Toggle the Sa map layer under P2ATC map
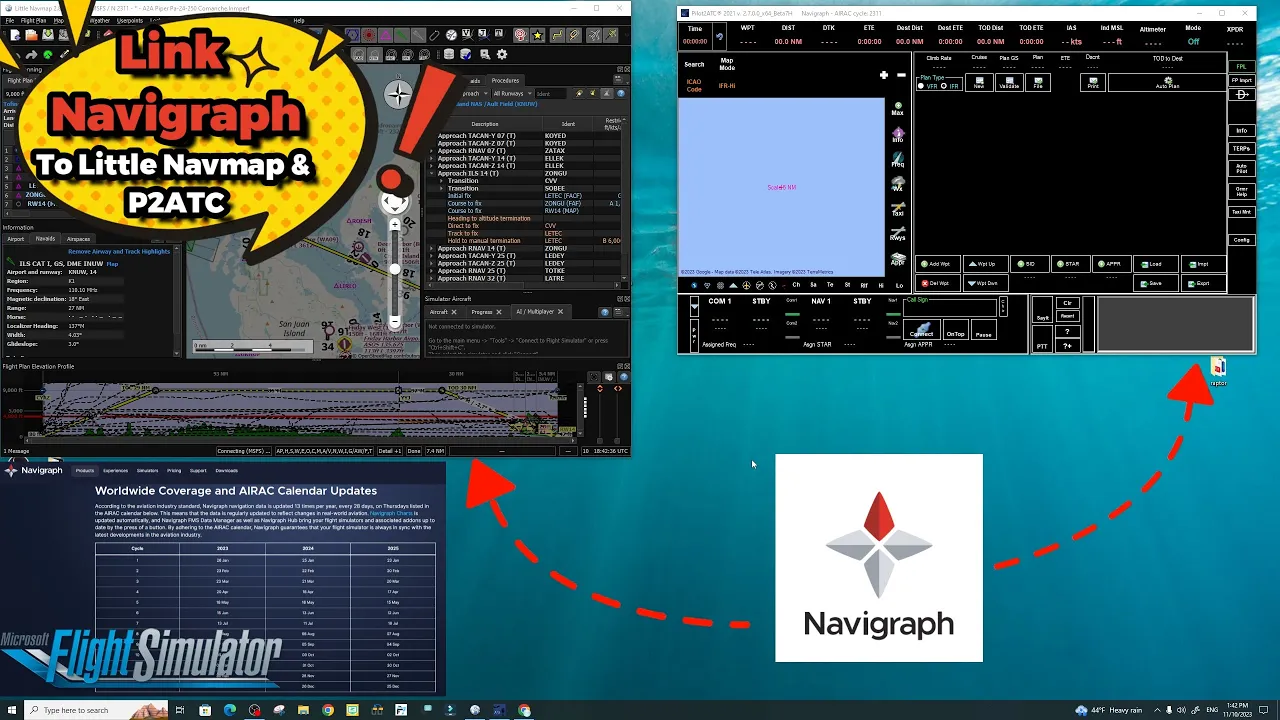1280x720 pixels. [x=813, y=285]
